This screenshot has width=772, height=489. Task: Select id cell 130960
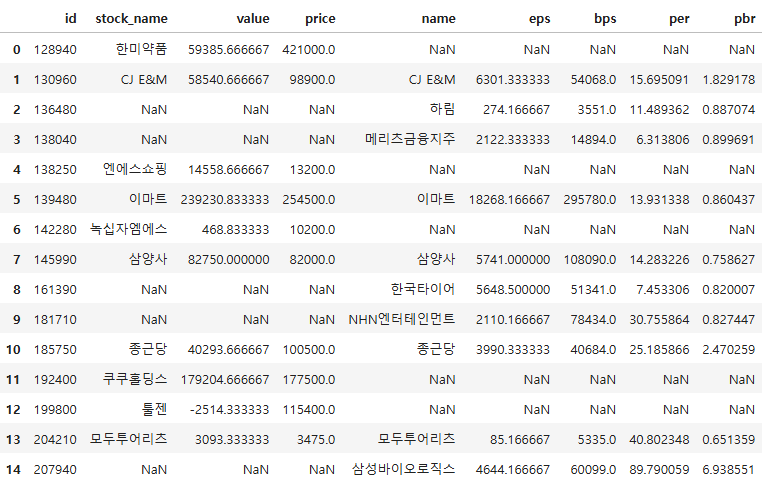(x=55, y=80)
